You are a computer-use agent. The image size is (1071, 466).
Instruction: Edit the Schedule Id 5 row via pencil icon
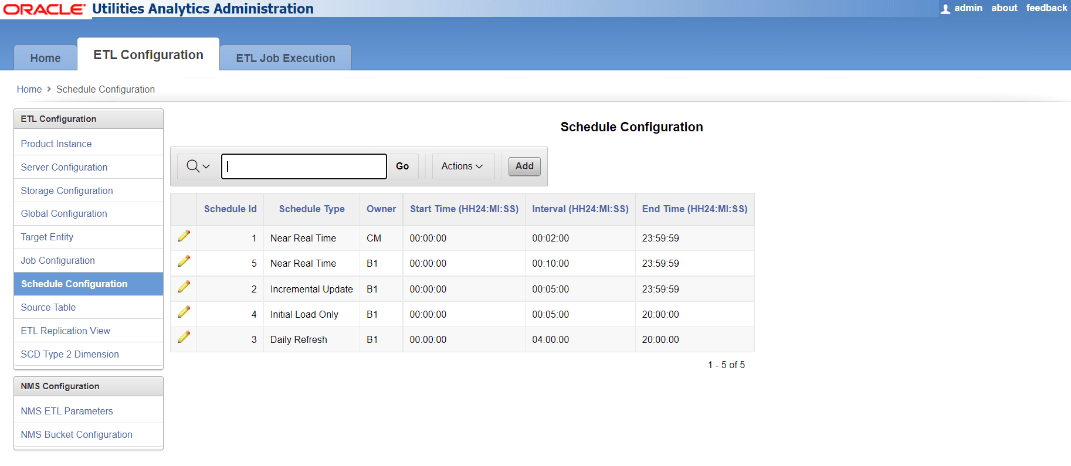183,262
